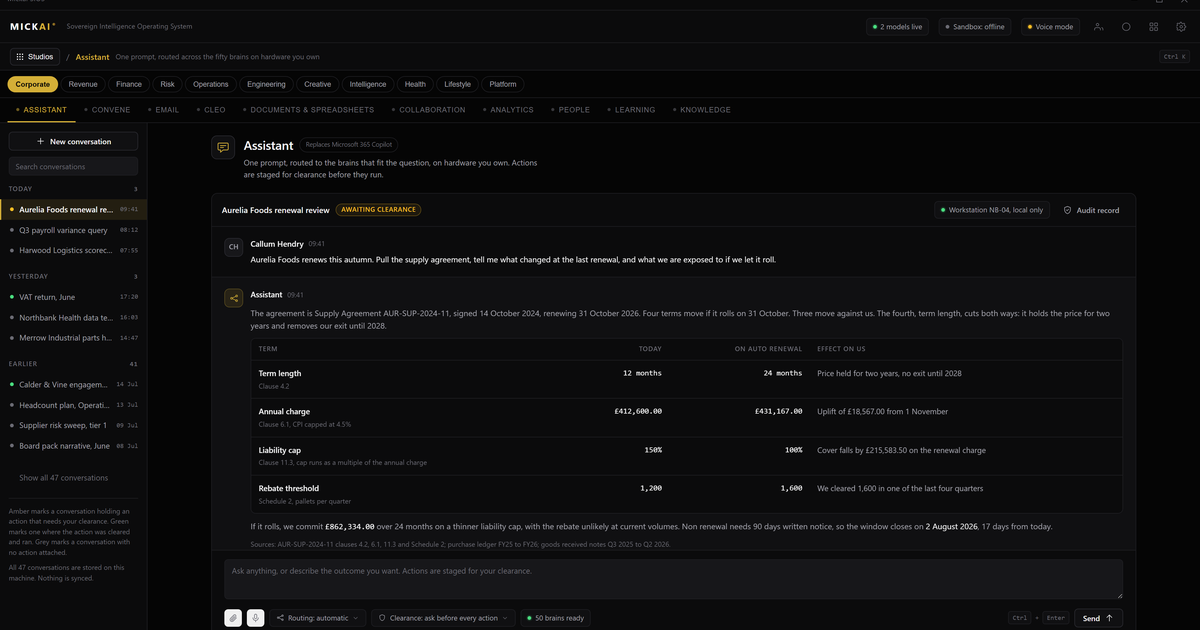Open Merrow Industrial parts conversation

(x=73, y=338)
